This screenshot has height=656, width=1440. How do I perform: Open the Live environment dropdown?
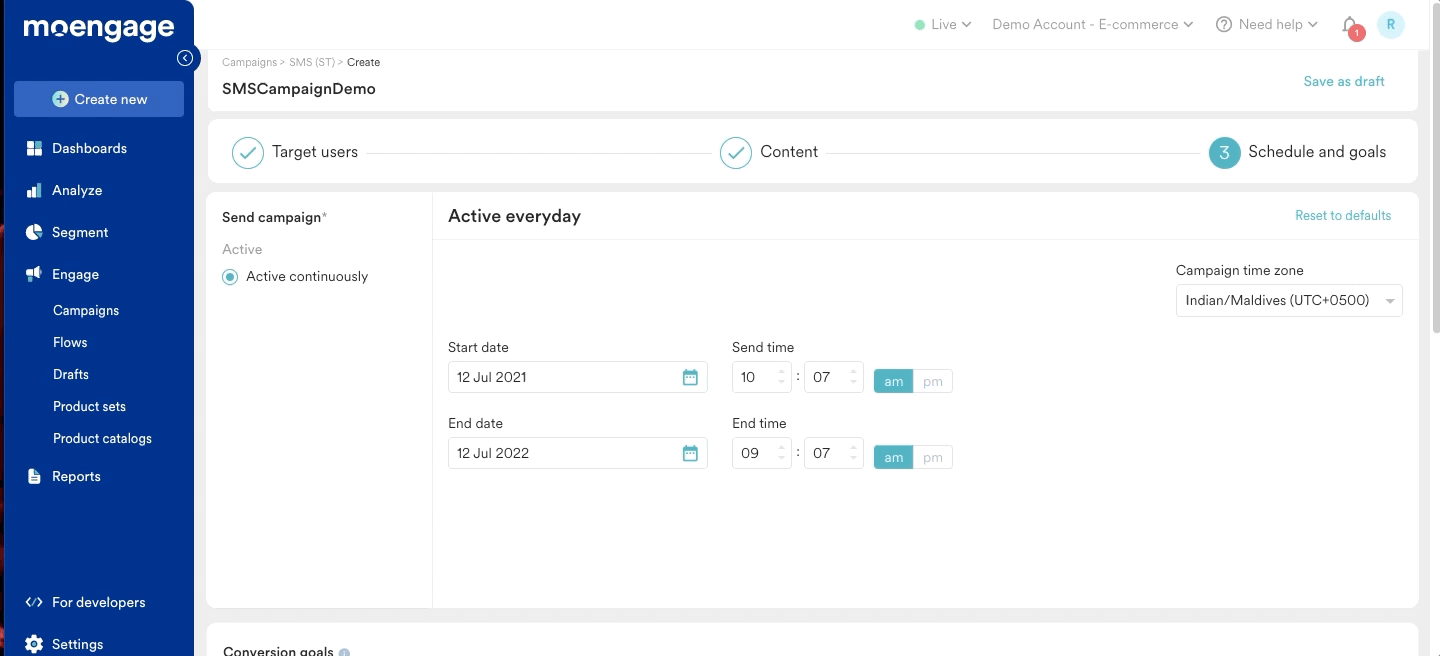click(943, 24)
